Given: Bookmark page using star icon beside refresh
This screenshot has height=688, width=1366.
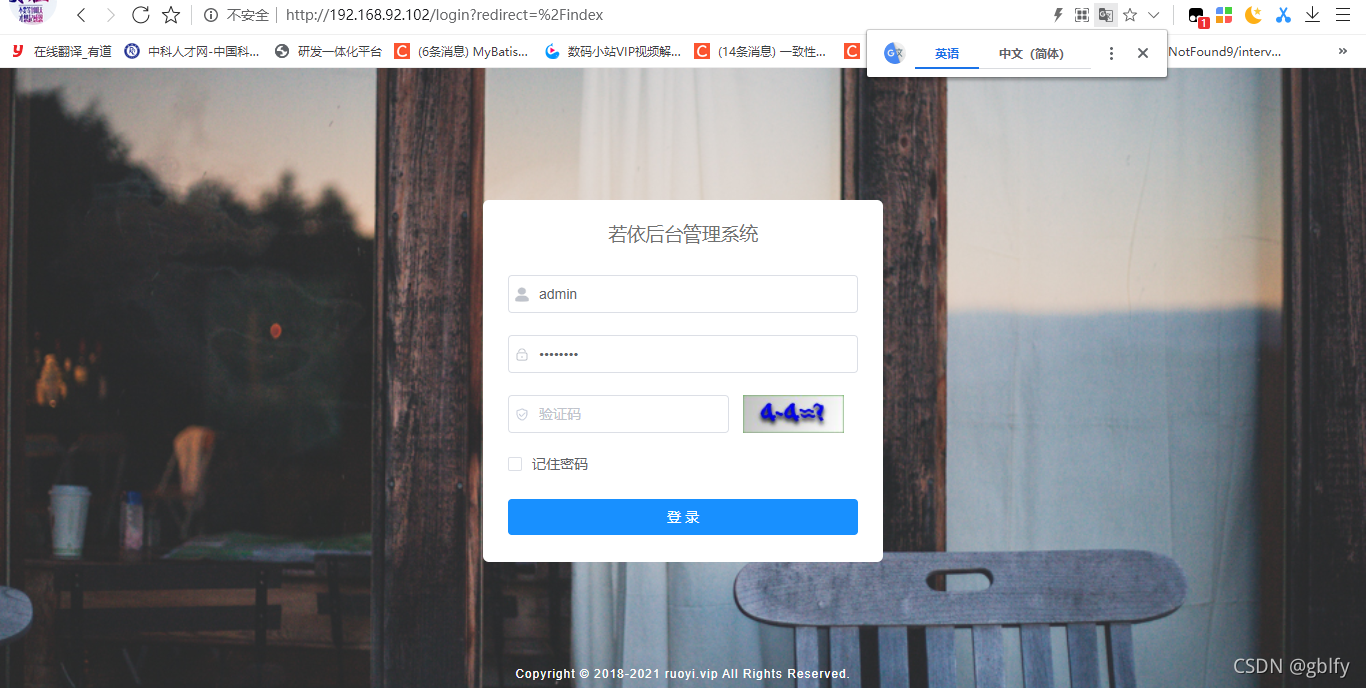Looking at the screenshot, I should [171, 15].
